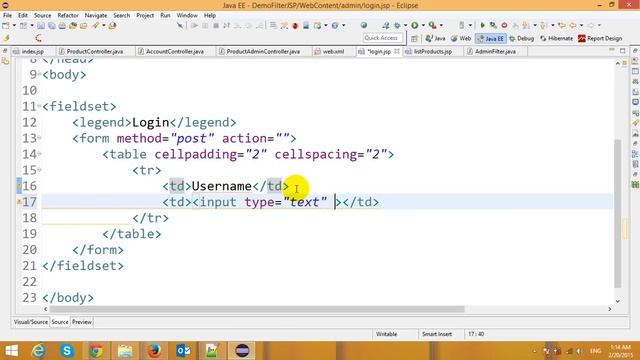640x360 pixels.
Task: Collapse the form fold at line 13
Action: coord(39,138)
